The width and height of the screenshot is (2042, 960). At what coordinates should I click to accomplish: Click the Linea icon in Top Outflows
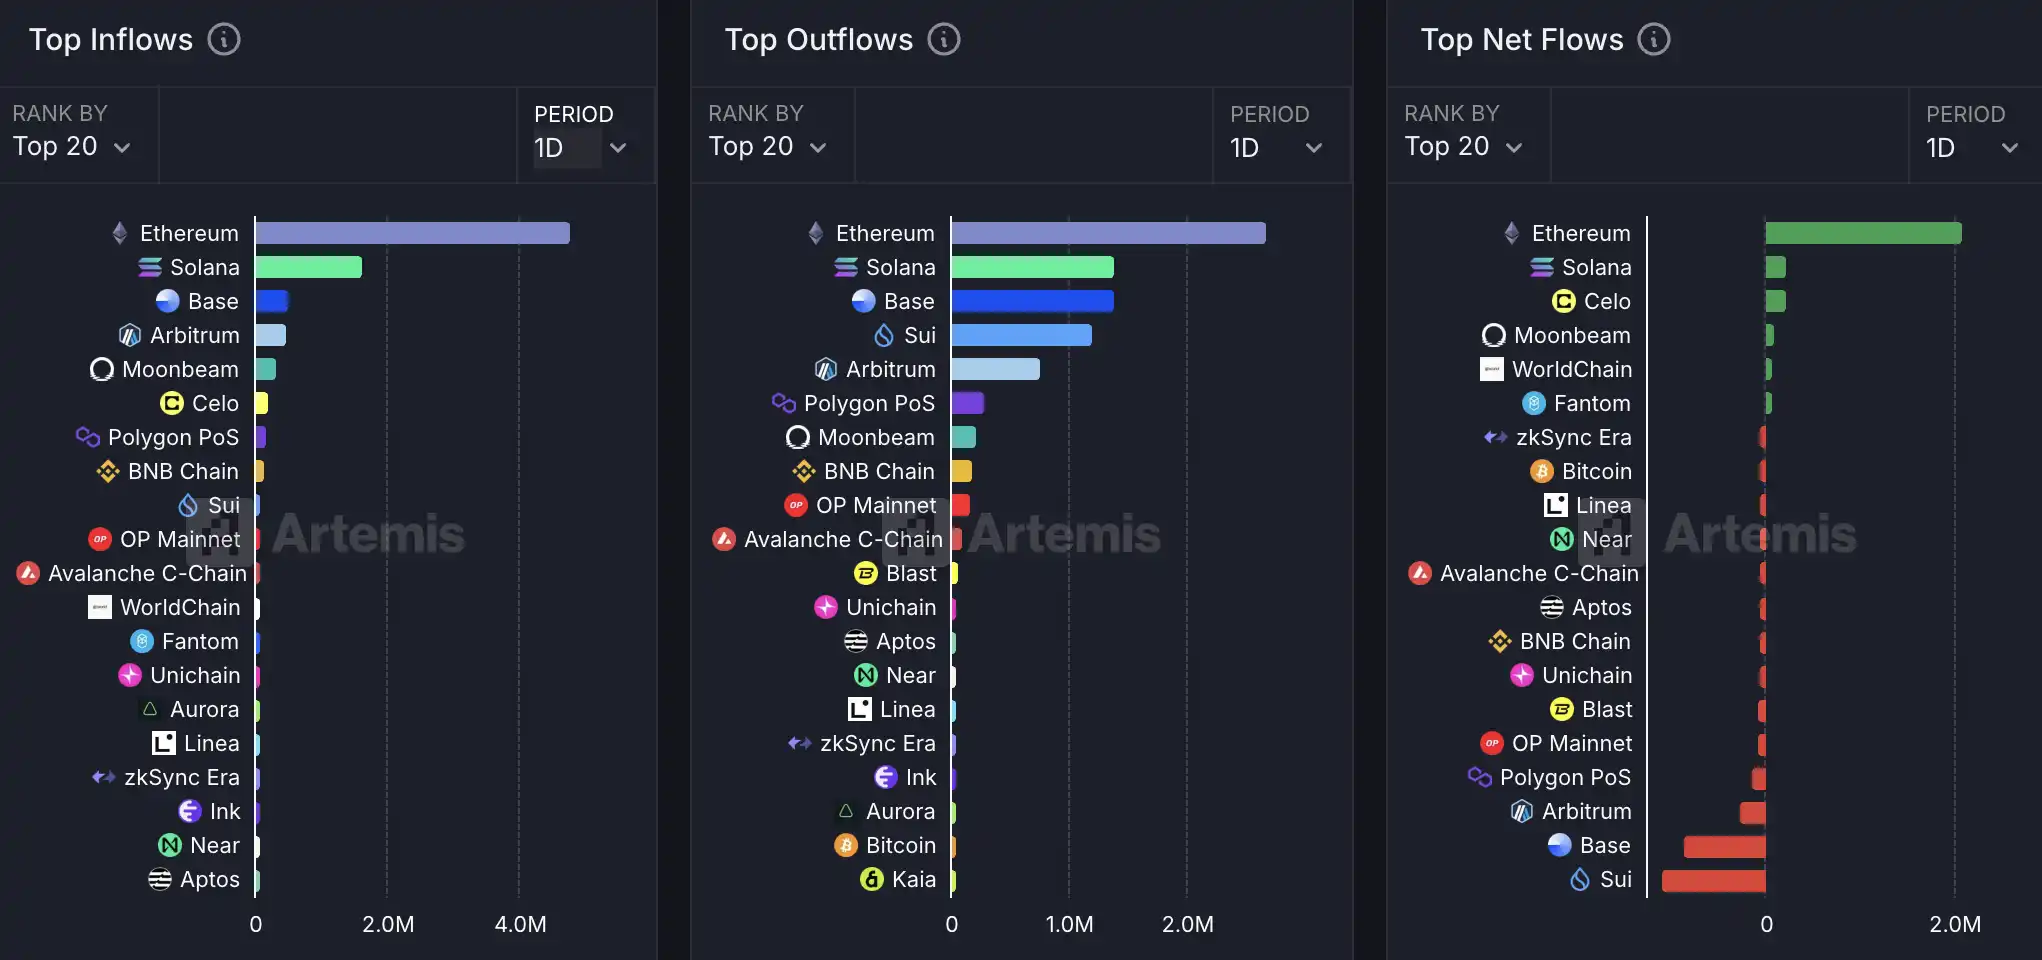[860, 709]
